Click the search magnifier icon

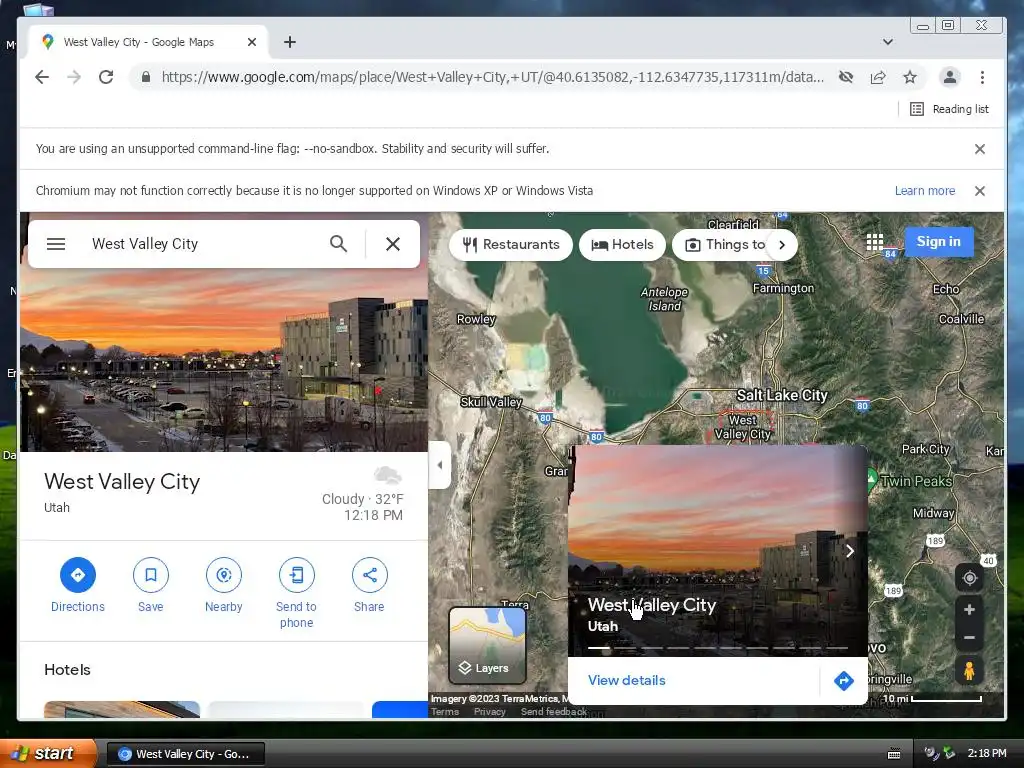point(338,244)
